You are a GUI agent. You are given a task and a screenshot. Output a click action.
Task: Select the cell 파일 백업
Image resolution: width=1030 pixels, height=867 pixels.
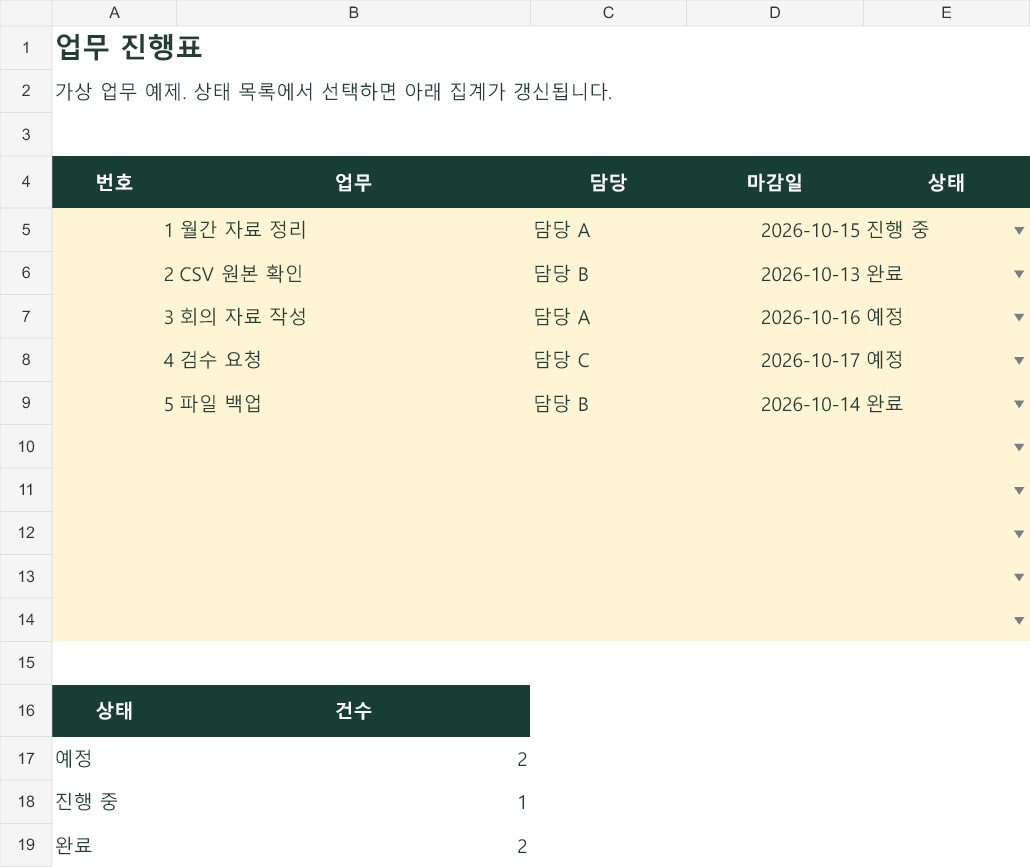[353, 403]
